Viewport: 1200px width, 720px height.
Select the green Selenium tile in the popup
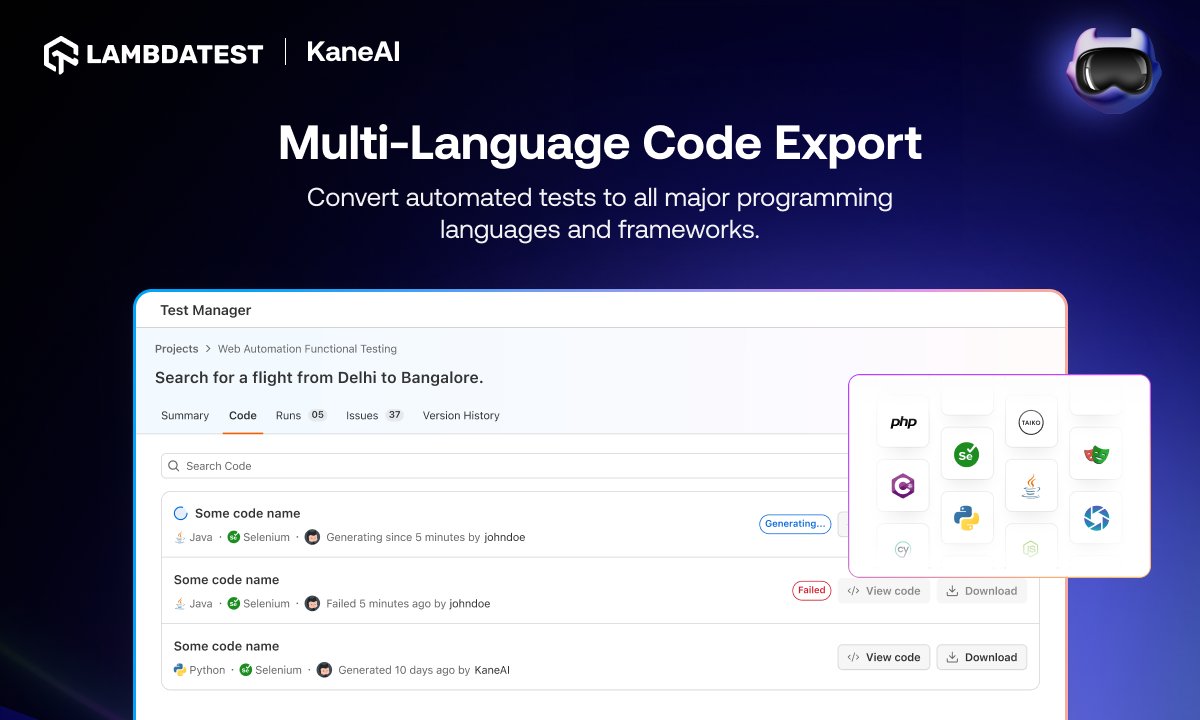point(967,454)
